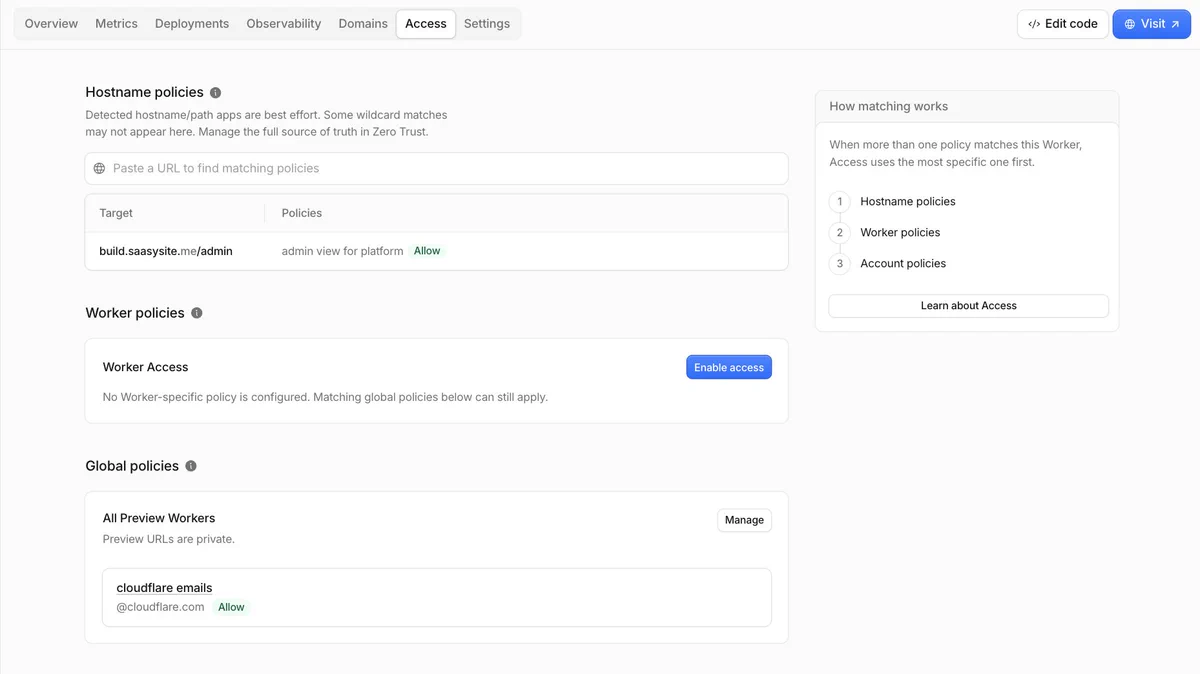
Task: Click the Edit code button
Action: pyautogui.click(x=1063, y=24)
